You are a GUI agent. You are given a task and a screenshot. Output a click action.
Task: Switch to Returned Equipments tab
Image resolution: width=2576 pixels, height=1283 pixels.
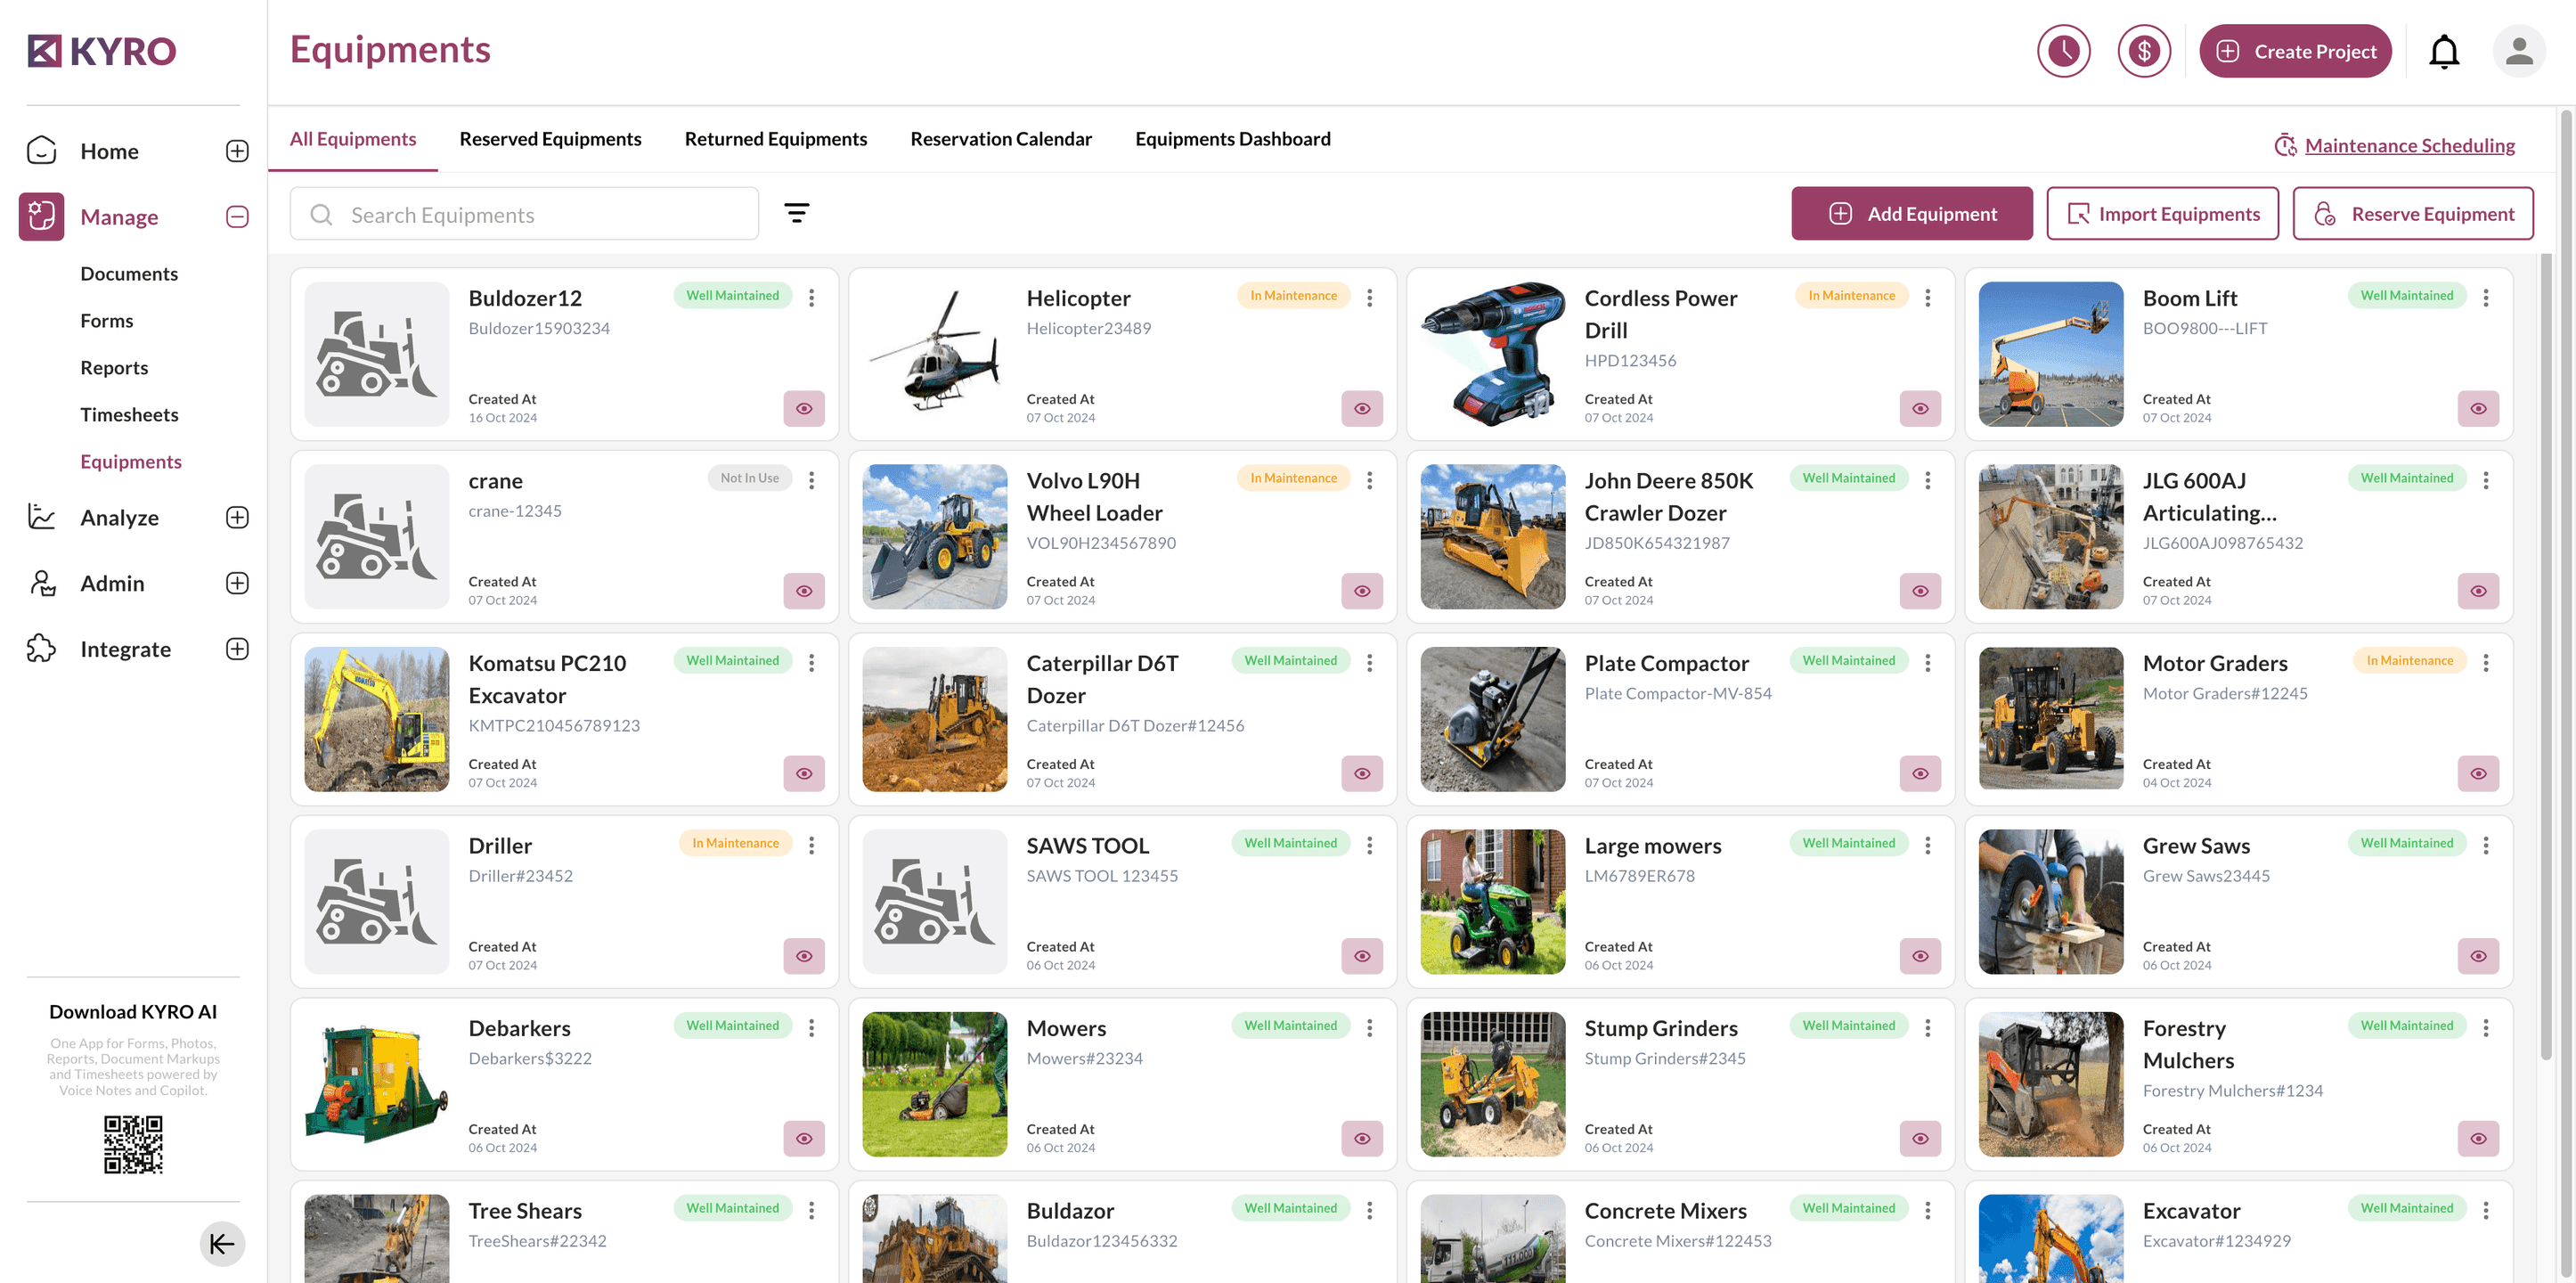coord(775,139)
